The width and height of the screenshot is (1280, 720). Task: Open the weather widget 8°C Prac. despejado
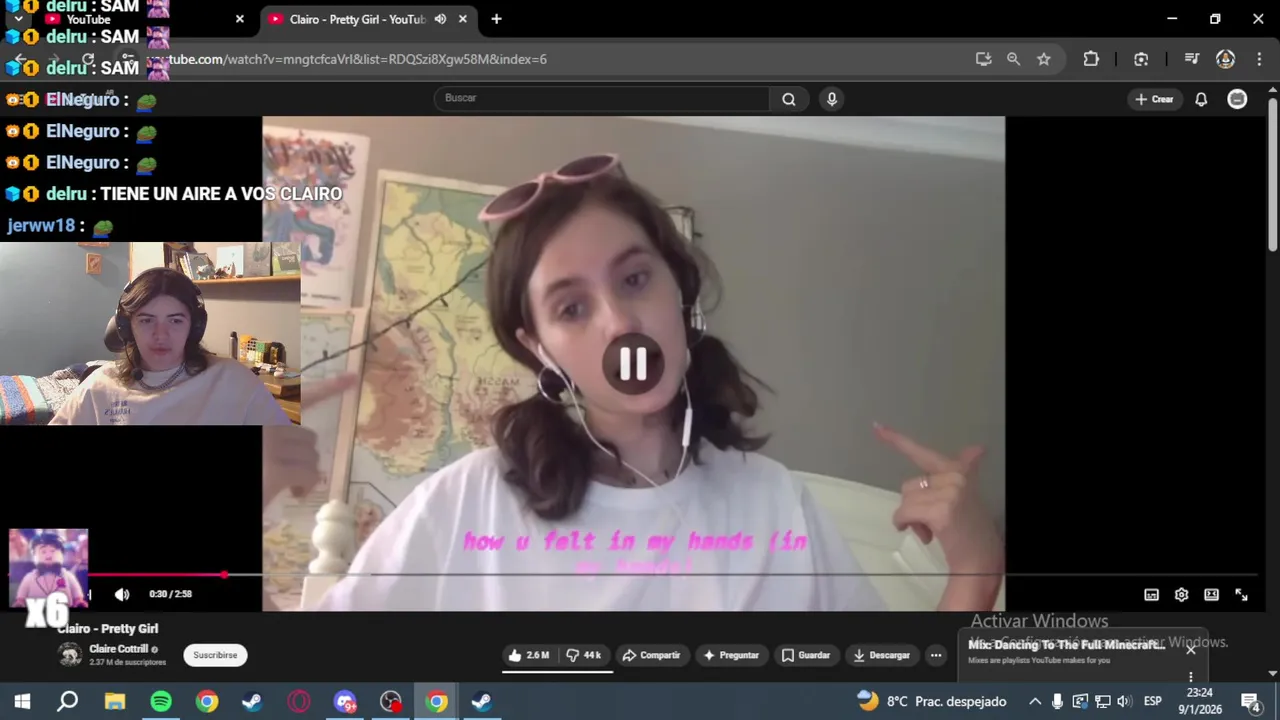[x=932, y=701]
